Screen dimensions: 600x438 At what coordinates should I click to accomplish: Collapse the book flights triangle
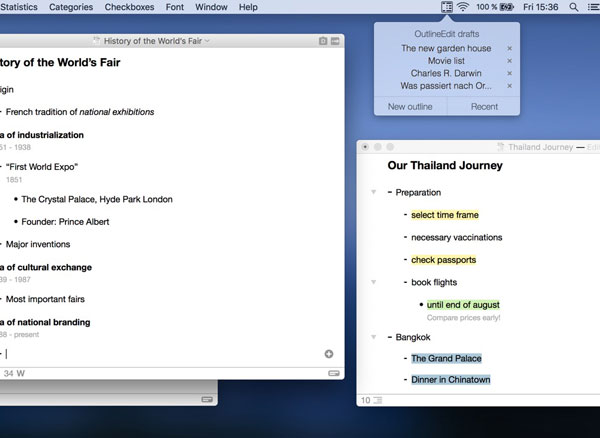coord(373,282)
